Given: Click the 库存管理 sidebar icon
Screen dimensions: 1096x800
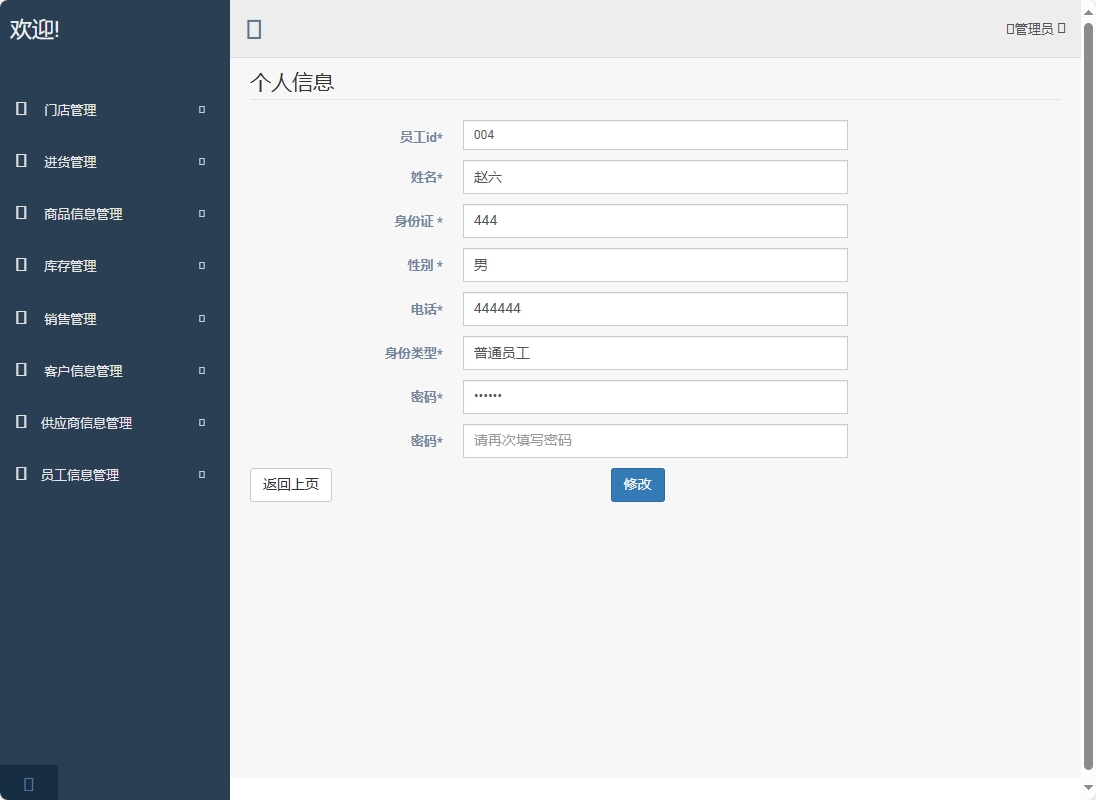Looking at the screenshot, I should click(x=20, y=266).
